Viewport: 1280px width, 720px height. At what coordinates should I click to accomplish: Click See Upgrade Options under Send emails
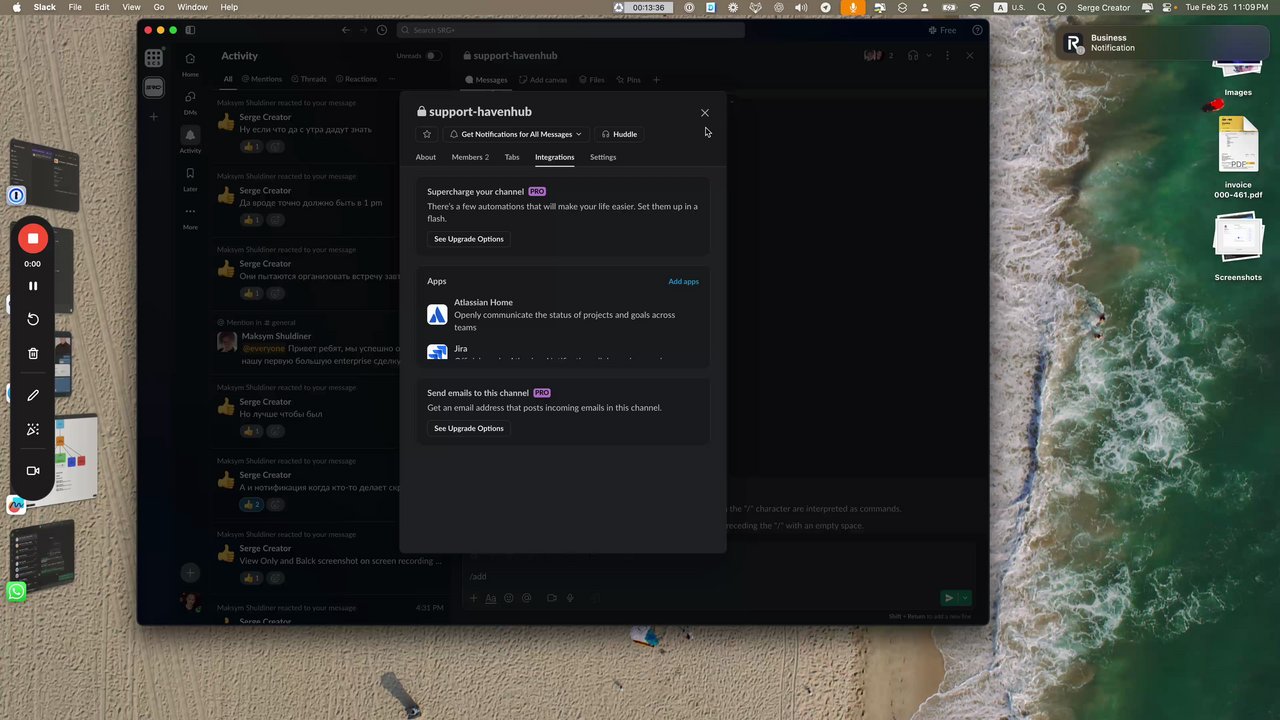click(469, 428)
